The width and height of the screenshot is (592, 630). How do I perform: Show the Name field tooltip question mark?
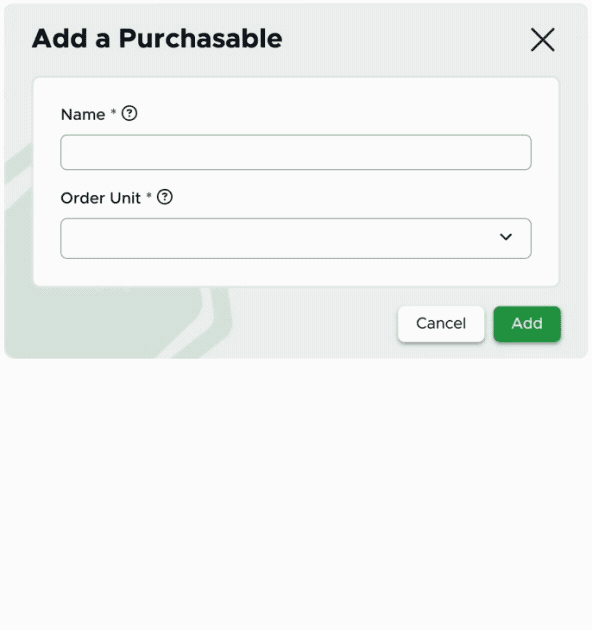tap(129, 113)
